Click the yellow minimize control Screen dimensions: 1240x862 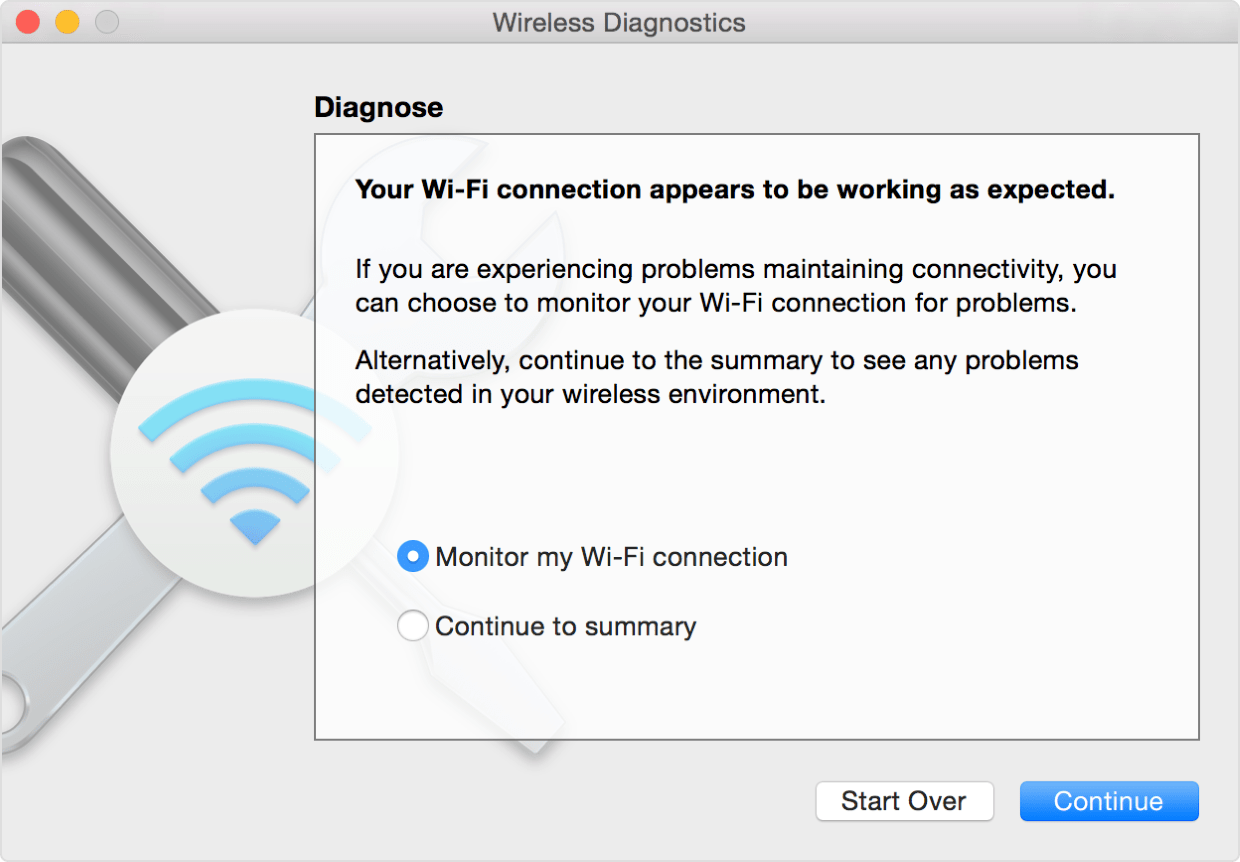pos(66,20)
